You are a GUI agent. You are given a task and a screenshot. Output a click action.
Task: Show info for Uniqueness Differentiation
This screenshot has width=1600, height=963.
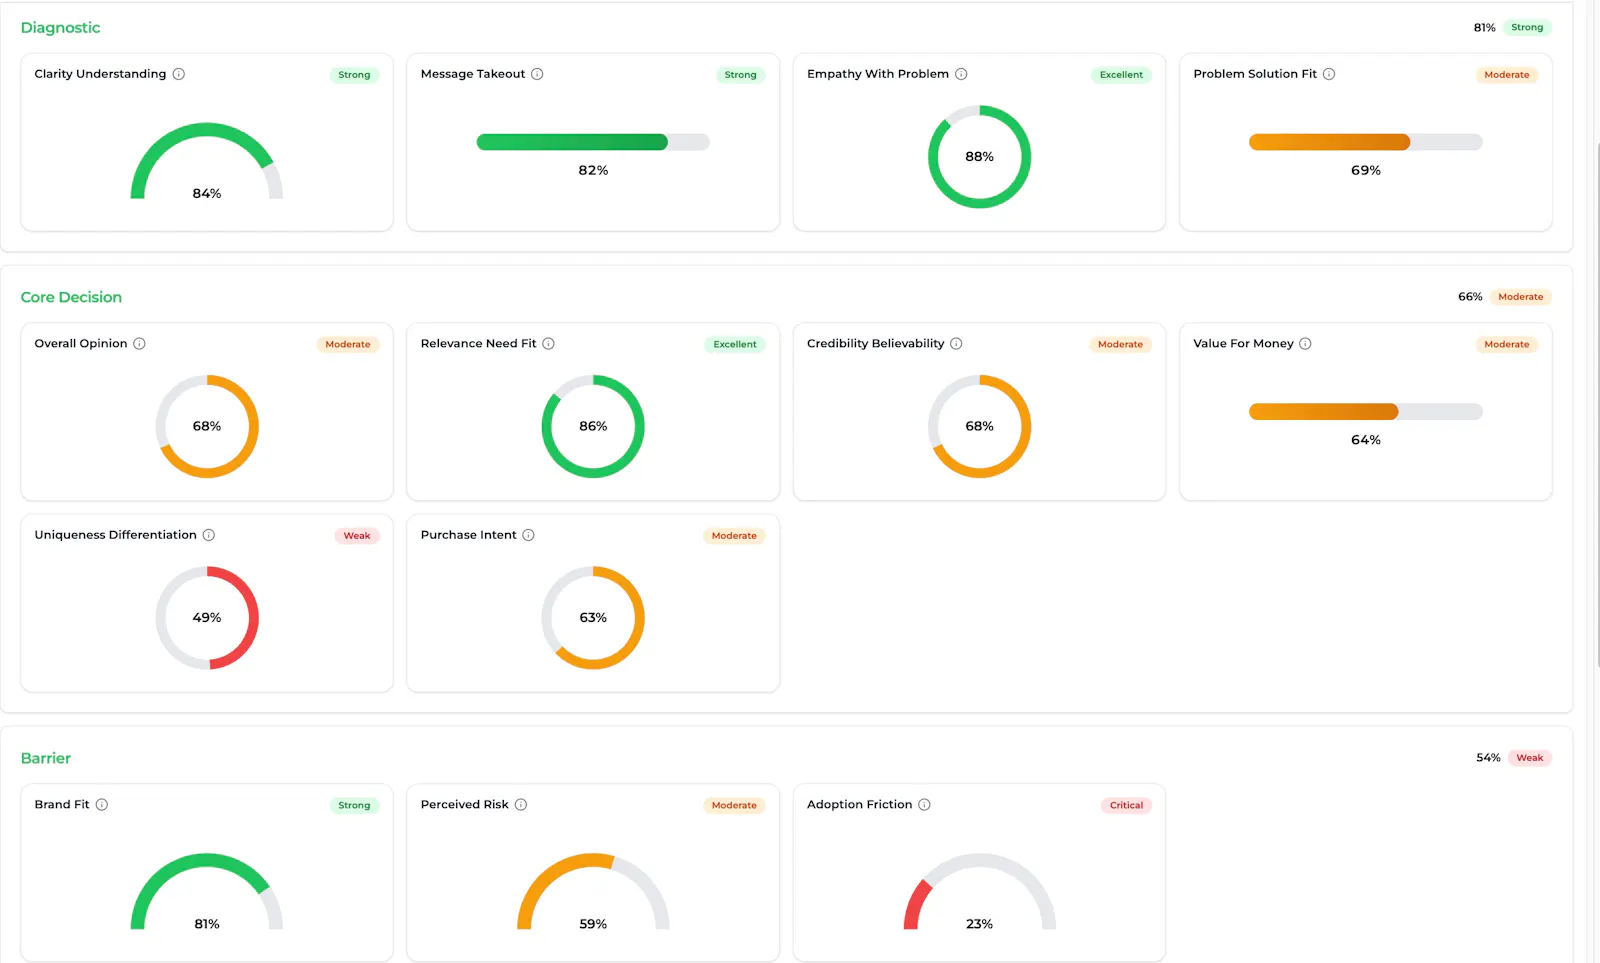pos(209,535)
